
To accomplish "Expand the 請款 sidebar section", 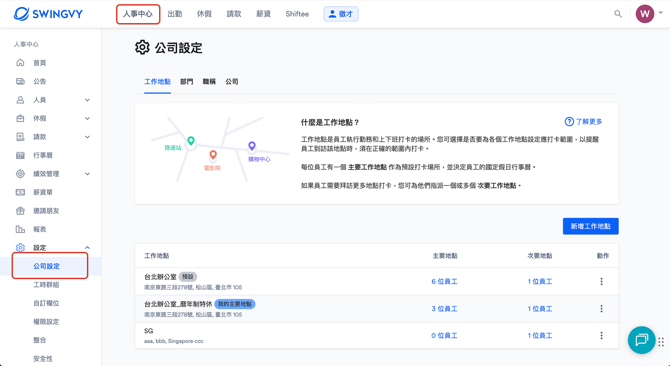I will pyautogui.click(x=87, y=137).
